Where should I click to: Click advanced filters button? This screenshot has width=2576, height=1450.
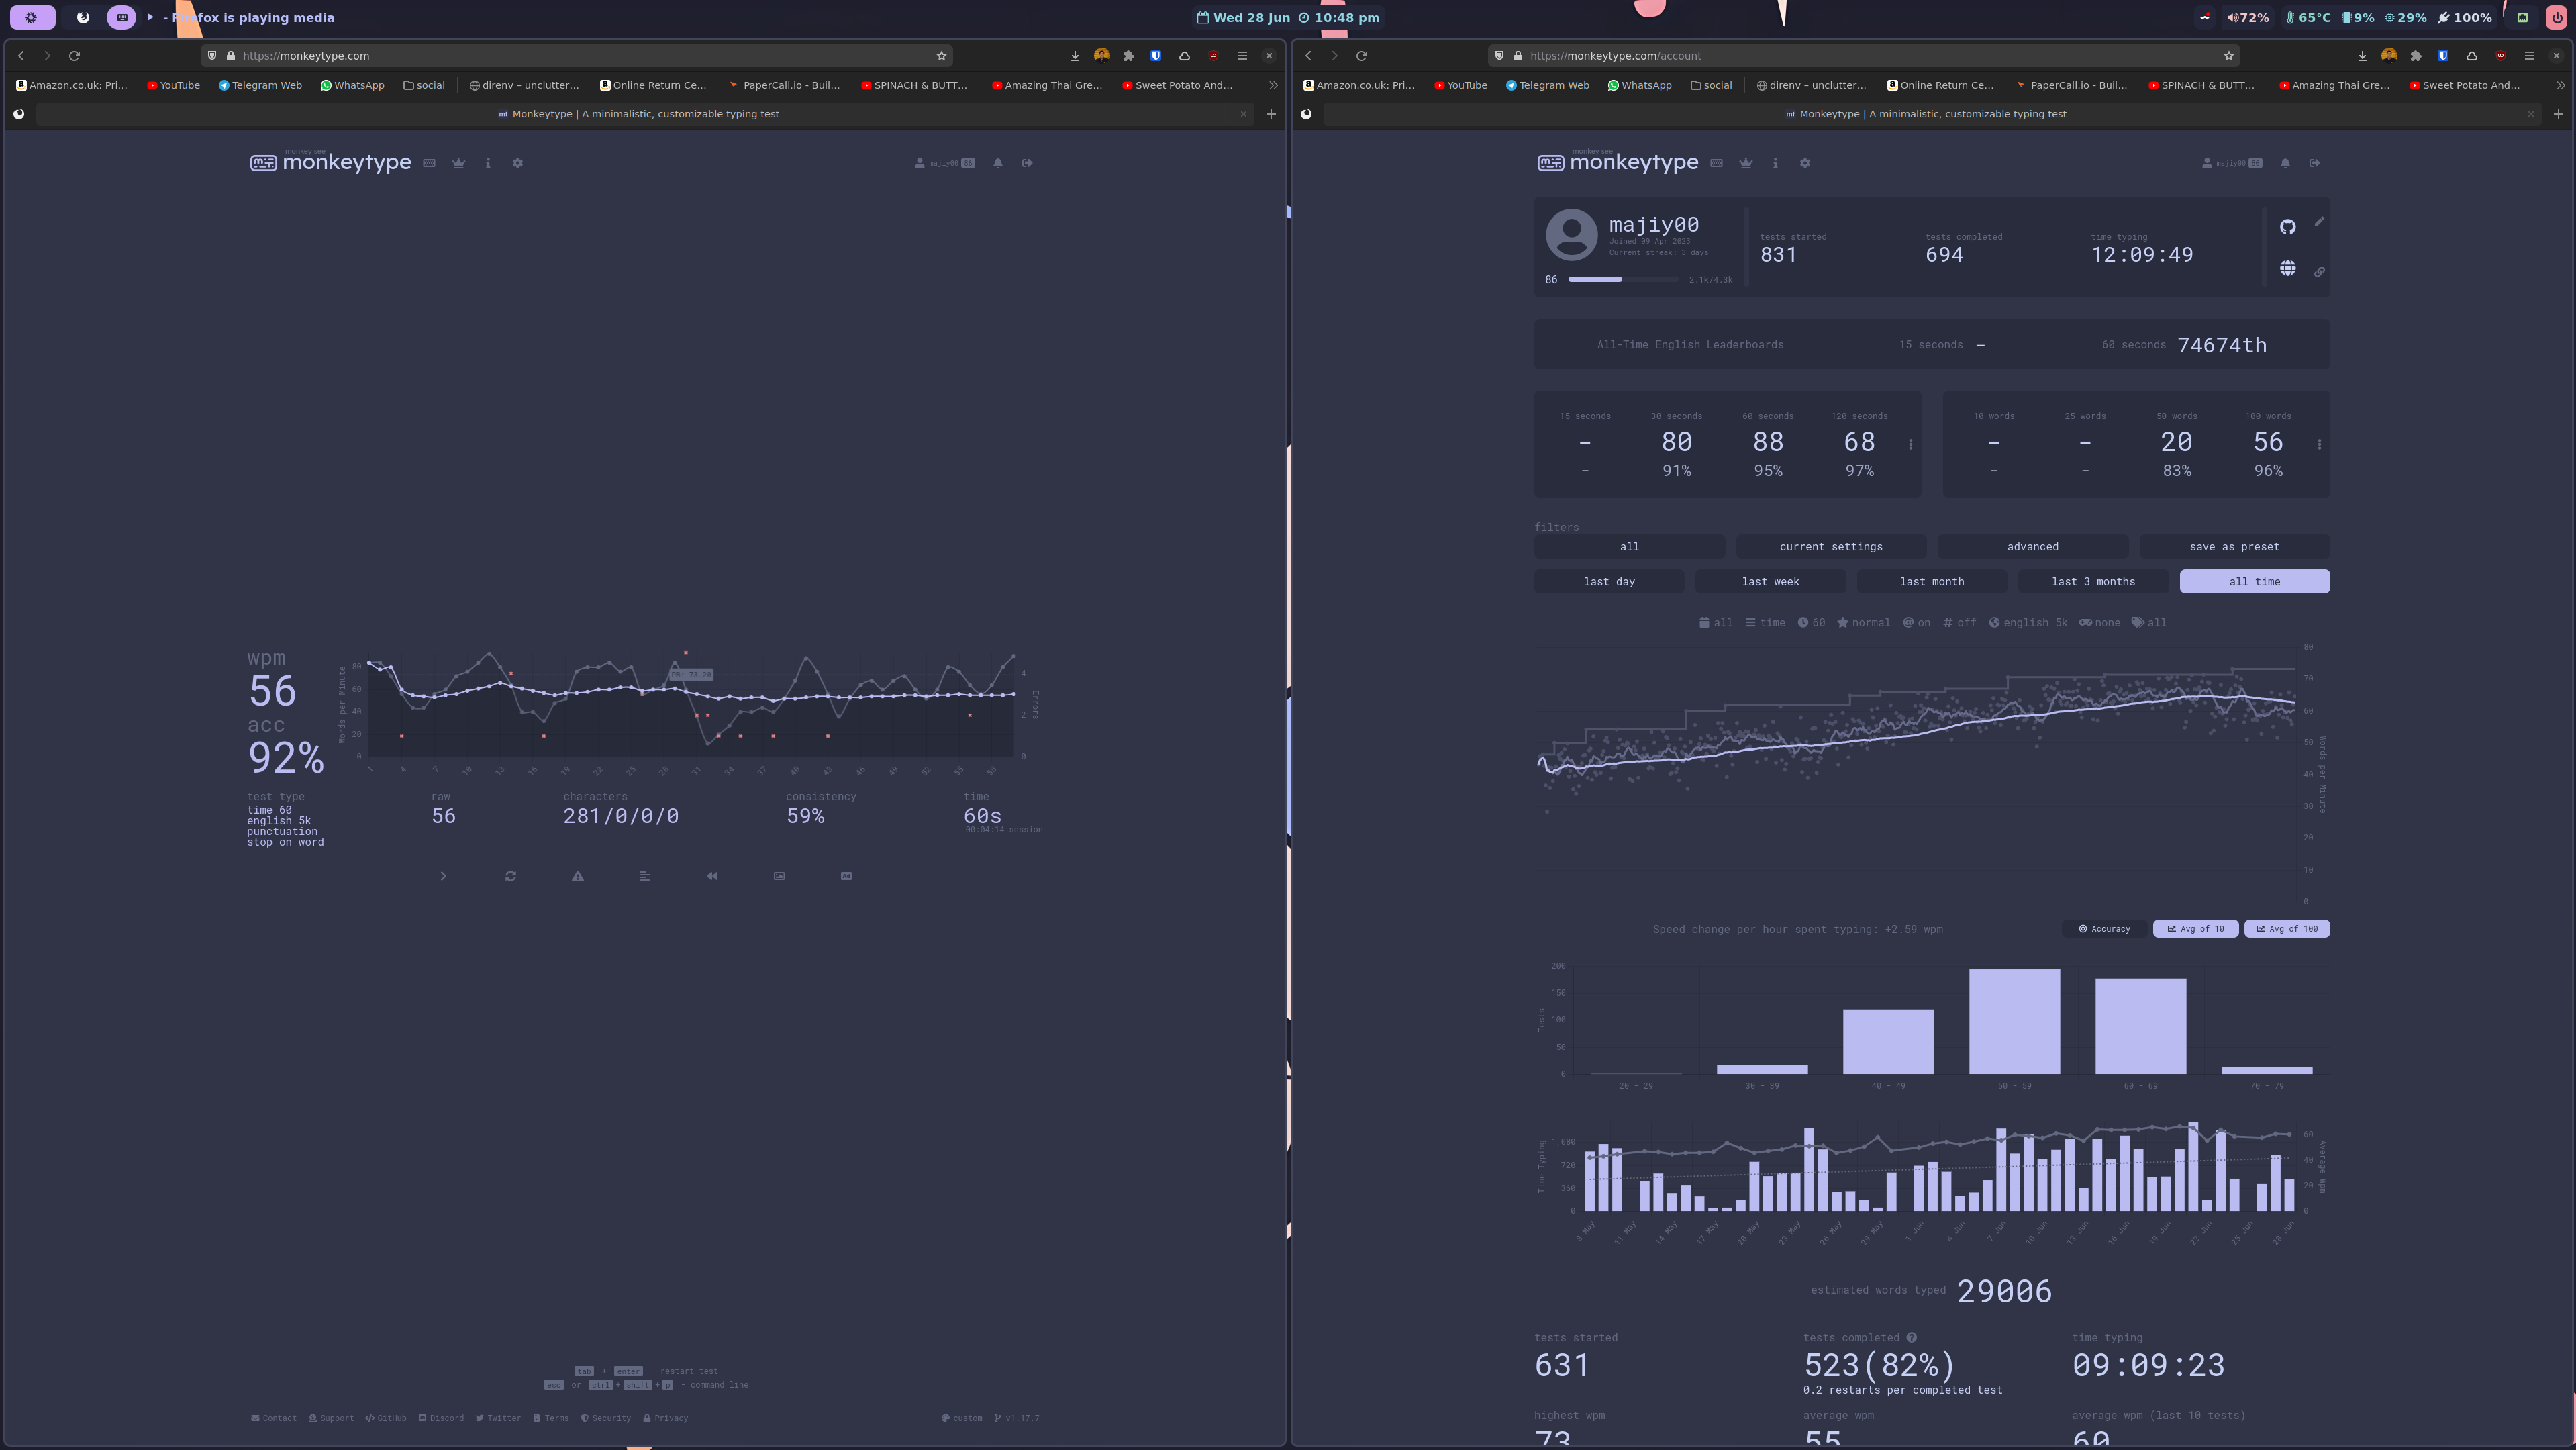coord(2032,547)
